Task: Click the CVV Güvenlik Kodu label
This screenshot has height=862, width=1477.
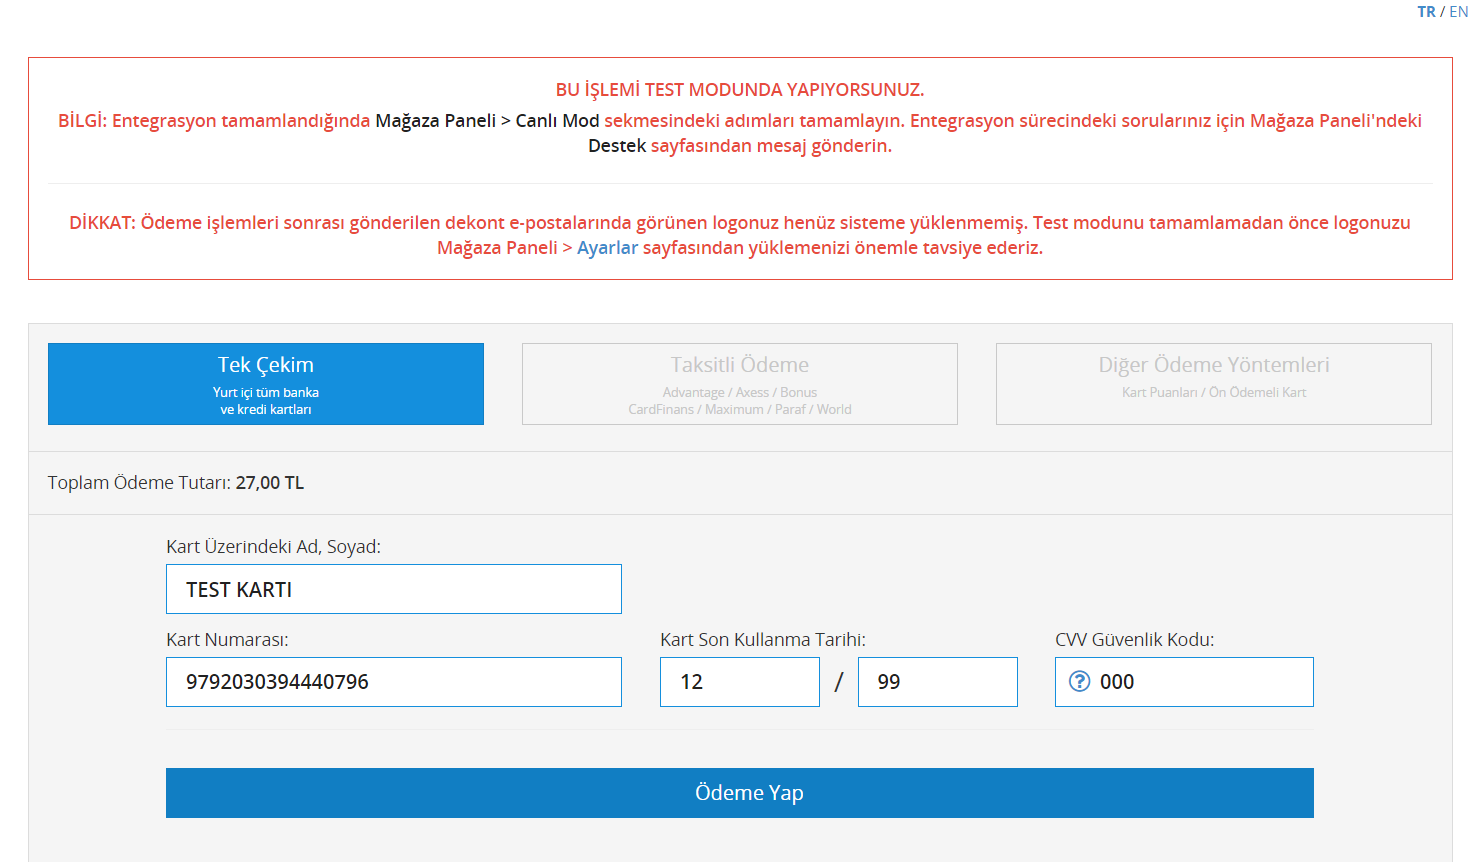Action: 1134,640
